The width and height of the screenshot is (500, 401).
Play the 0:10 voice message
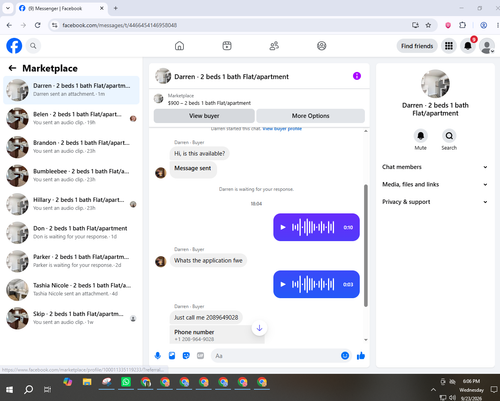pos(283,227)
